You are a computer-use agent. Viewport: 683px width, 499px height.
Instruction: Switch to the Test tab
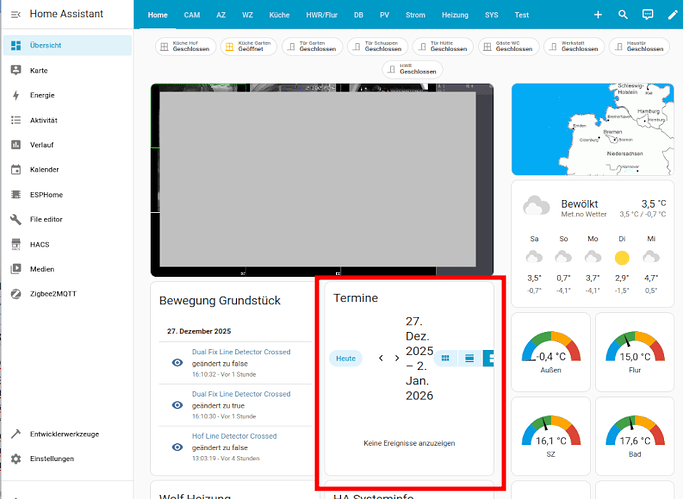point(521,15)
